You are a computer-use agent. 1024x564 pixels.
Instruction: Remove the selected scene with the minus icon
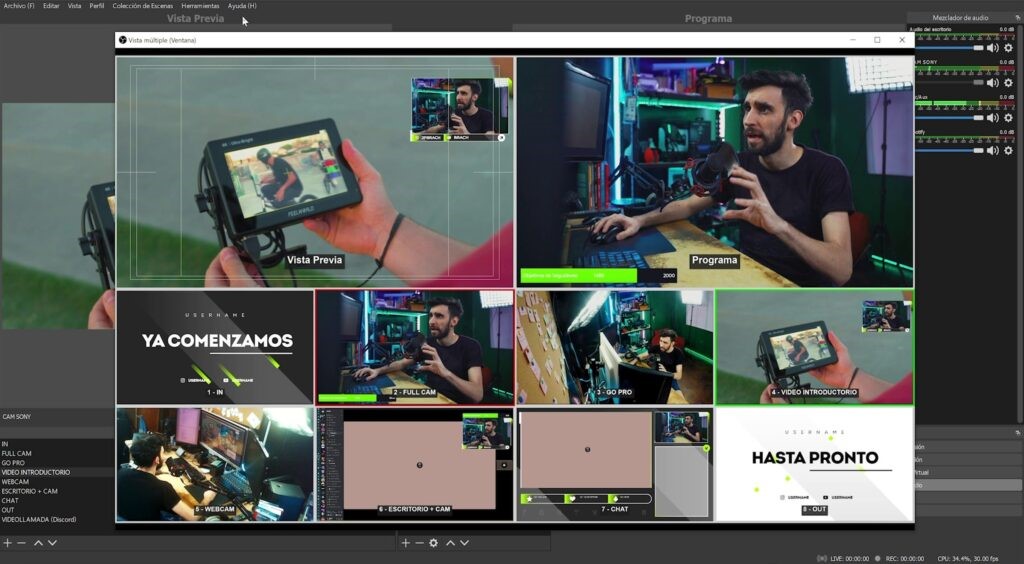pos(21,543)
